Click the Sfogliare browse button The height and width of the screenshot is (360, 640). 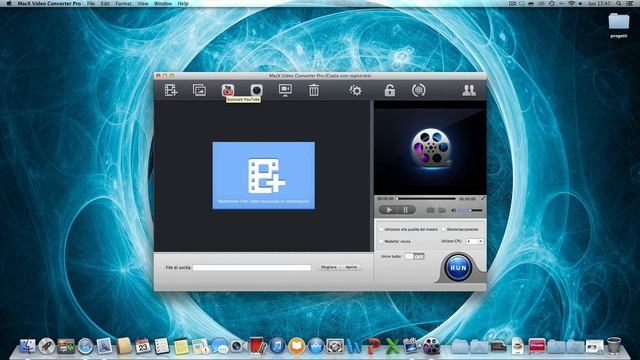pyautogui.click(x=329, y=267)
